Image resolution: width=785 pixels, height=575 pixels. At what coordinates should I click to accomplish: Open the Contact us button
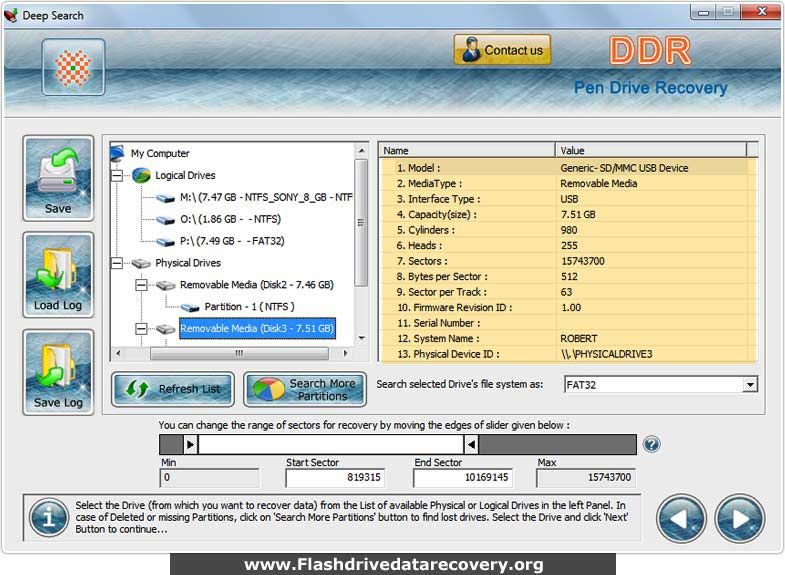click(502, 50)
